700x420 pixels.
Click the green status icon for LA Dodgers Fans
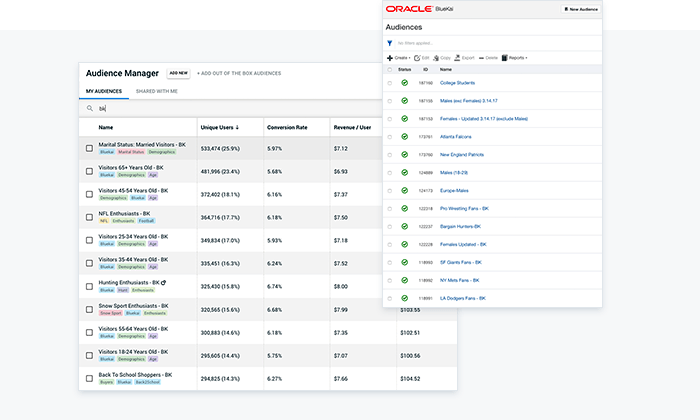404,298
